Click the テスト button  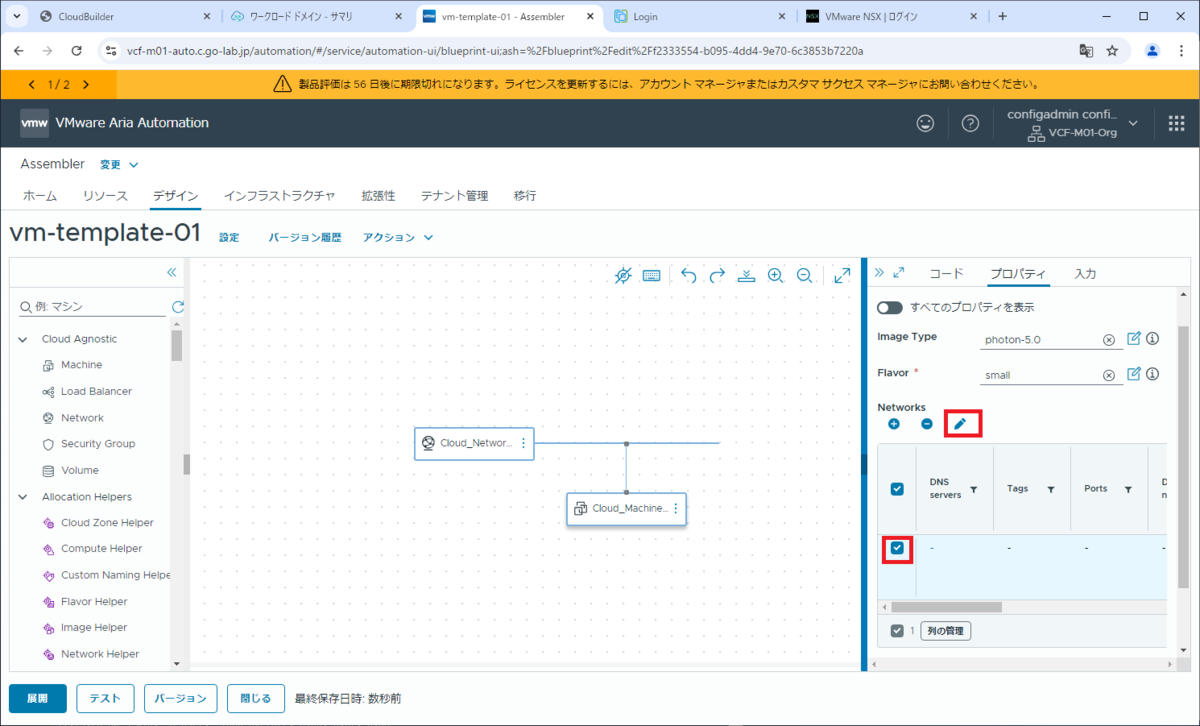tap(105, 698)
